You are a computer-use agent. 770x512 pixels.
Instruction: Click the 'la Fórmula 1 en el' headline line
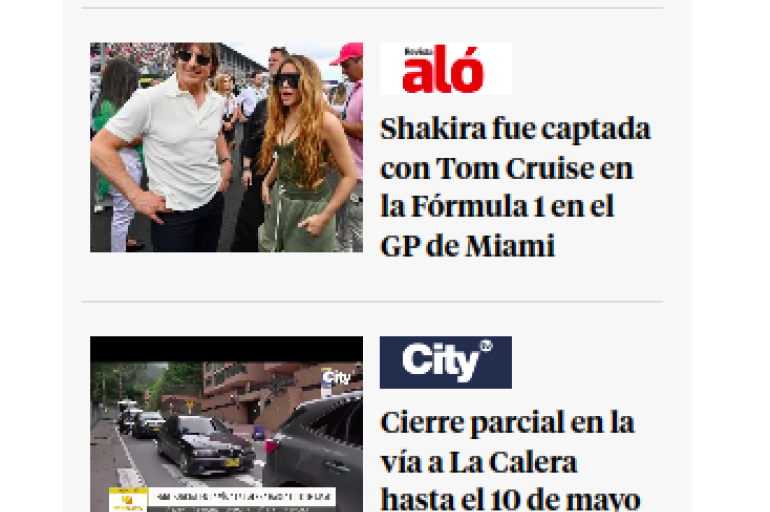point(497,207)
